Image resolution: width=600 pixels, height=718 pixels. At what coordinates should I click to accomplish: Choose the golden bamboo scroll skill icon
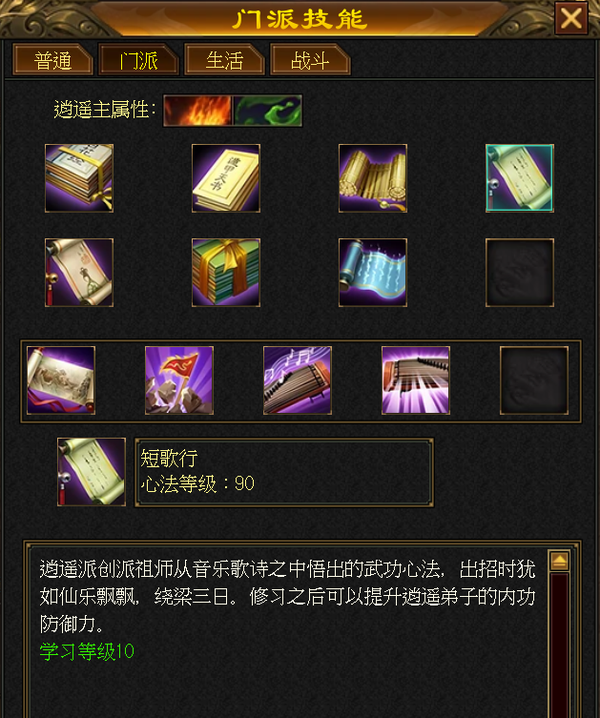pyautogui.click(x=373, y=178)
